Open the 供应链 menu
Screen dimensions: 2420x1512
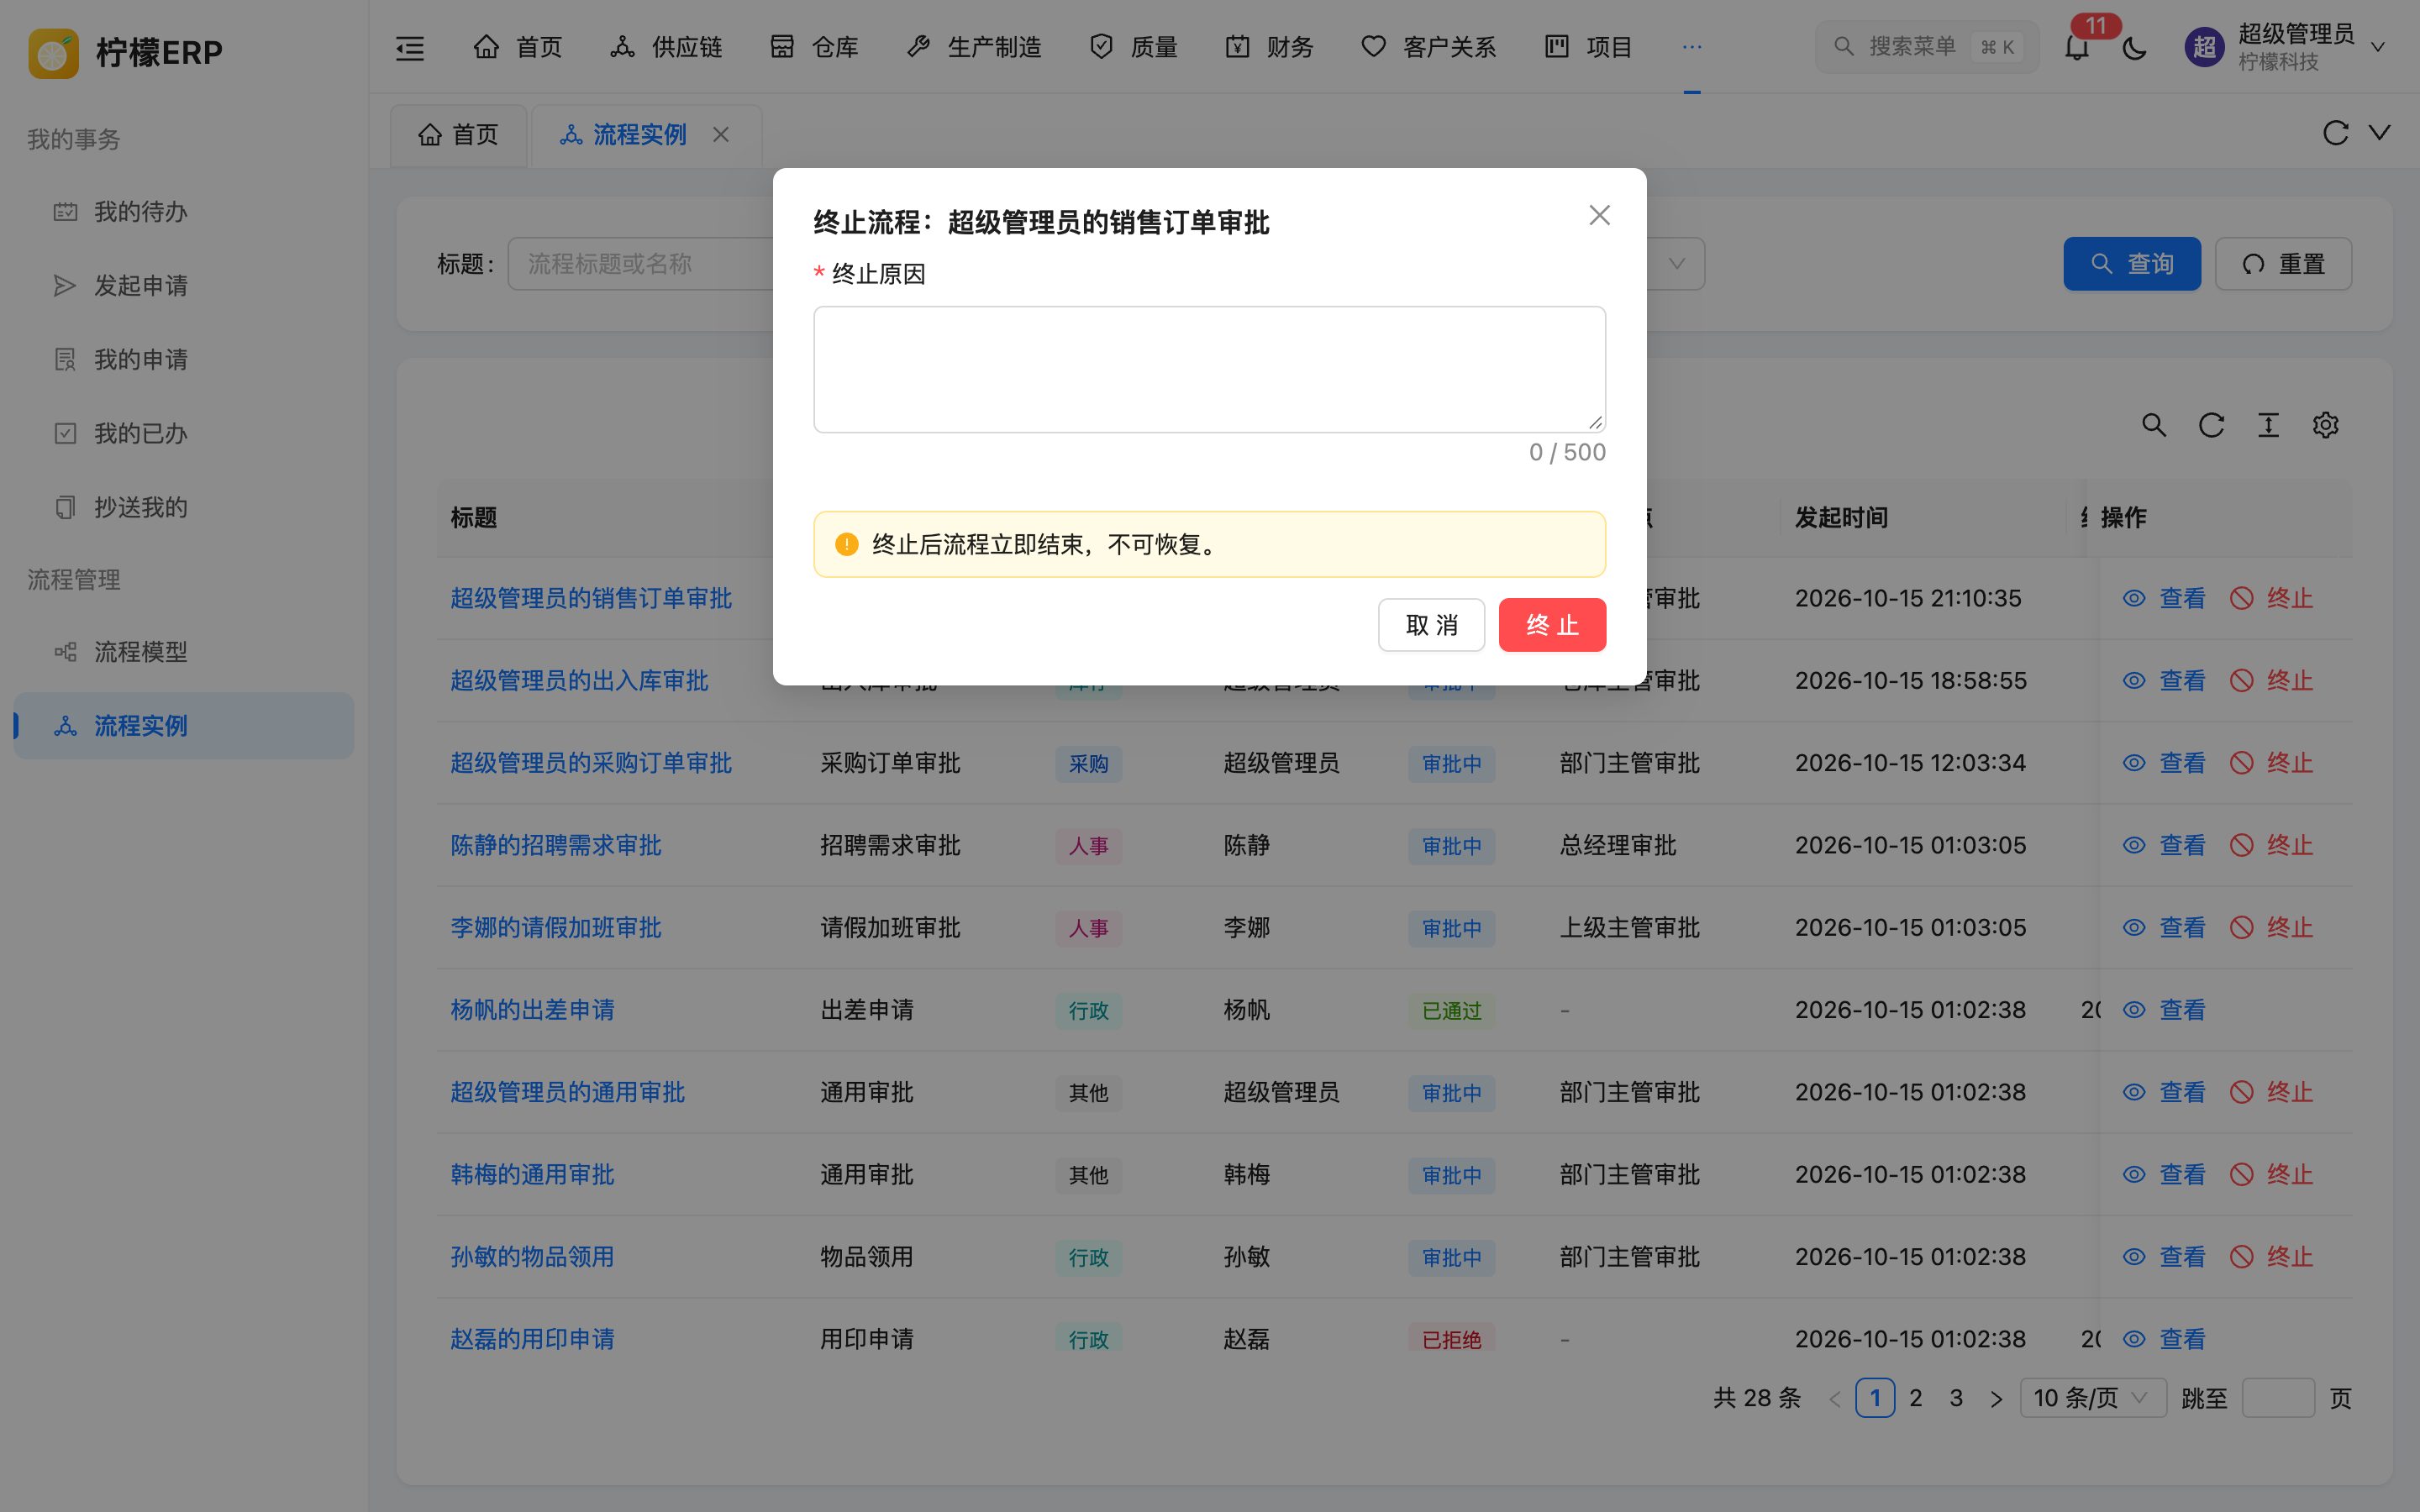tap(666, 47)
